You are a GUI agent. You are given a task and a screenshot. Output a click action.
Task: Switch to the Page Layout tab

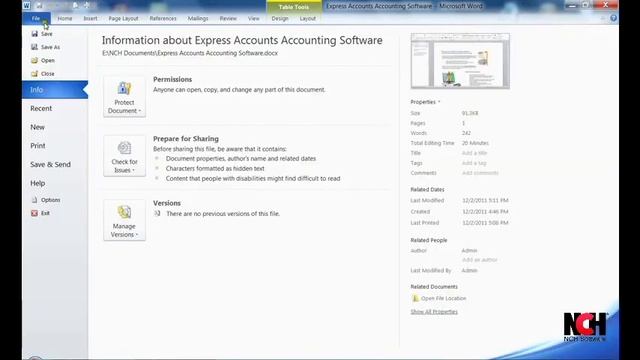(x=123, y=18)
